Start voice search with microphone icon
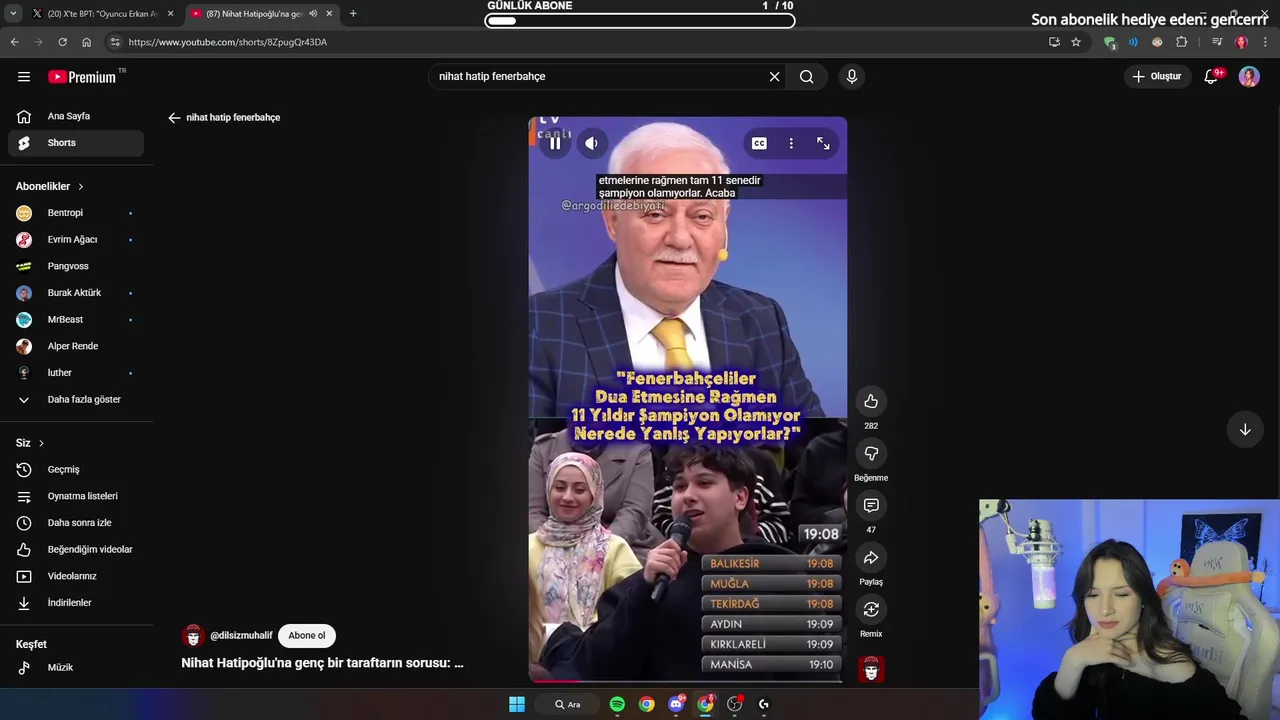The height and width of the screenshot is (720, 1280). tap(851, 76)
